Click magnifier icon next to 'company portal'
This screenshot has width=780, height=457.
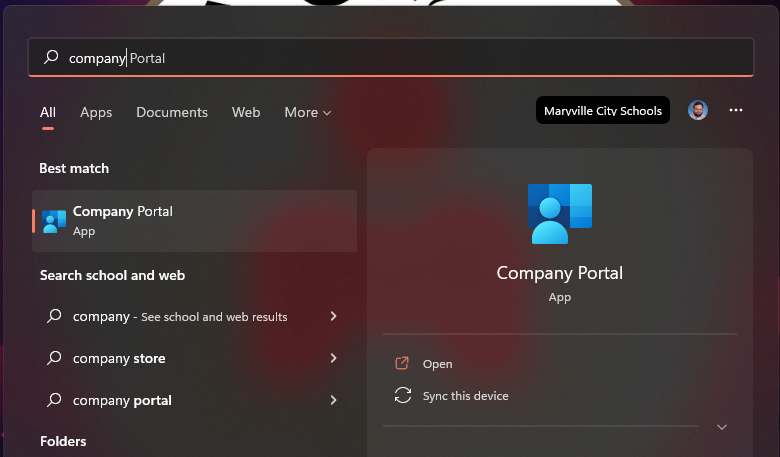click(54, 399)
